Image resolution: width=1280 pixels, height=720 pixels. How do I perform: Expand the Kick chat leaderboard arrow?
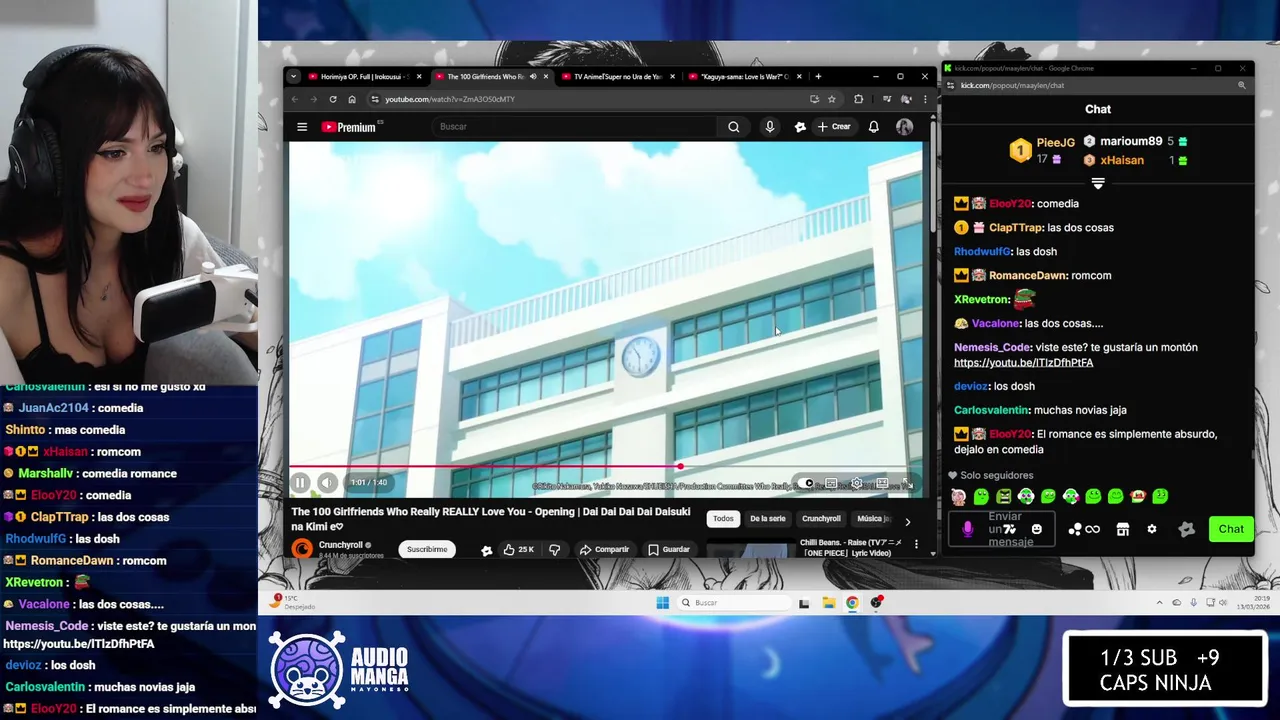pos(1098,184)
